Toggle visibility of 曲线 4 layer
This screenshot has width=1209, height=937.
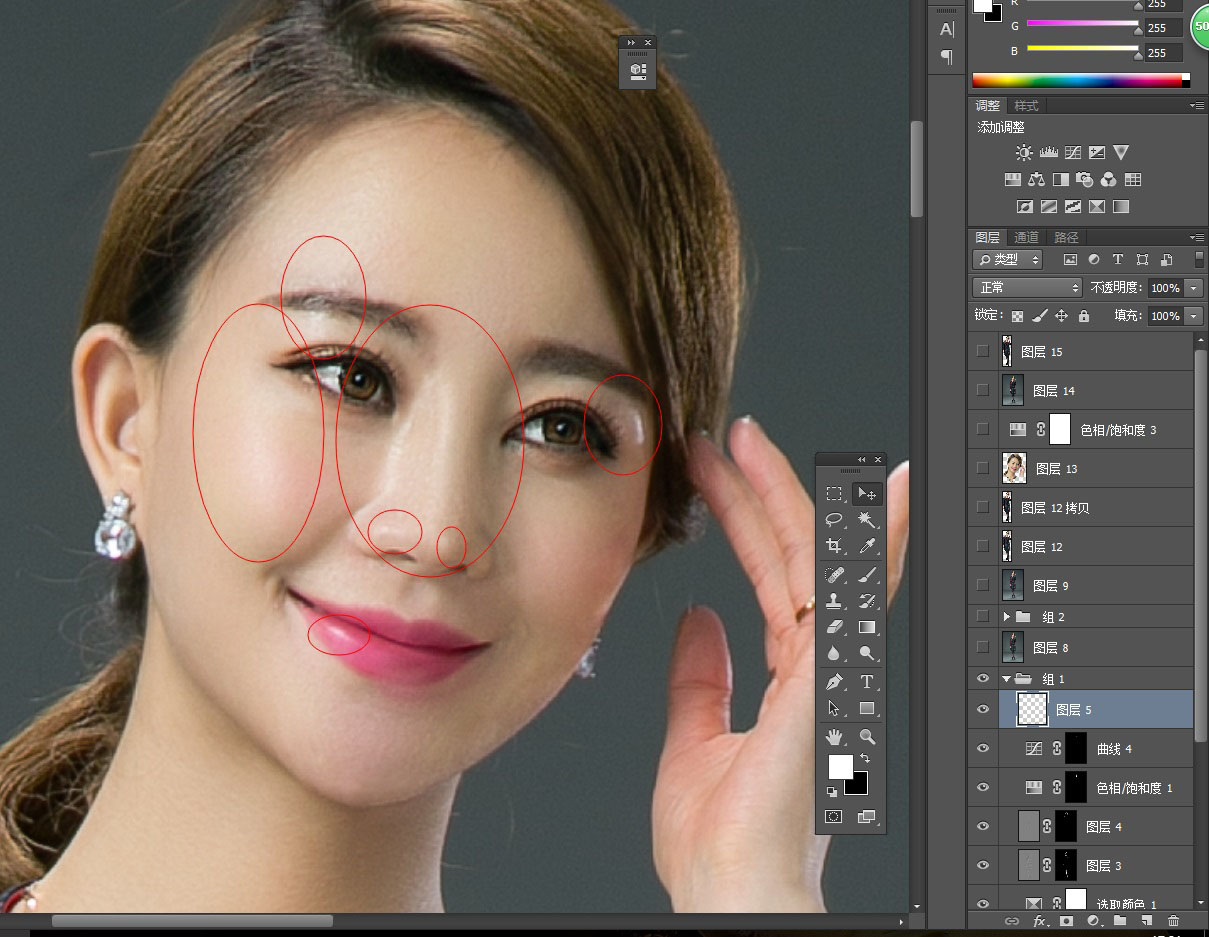coord(983,748)
